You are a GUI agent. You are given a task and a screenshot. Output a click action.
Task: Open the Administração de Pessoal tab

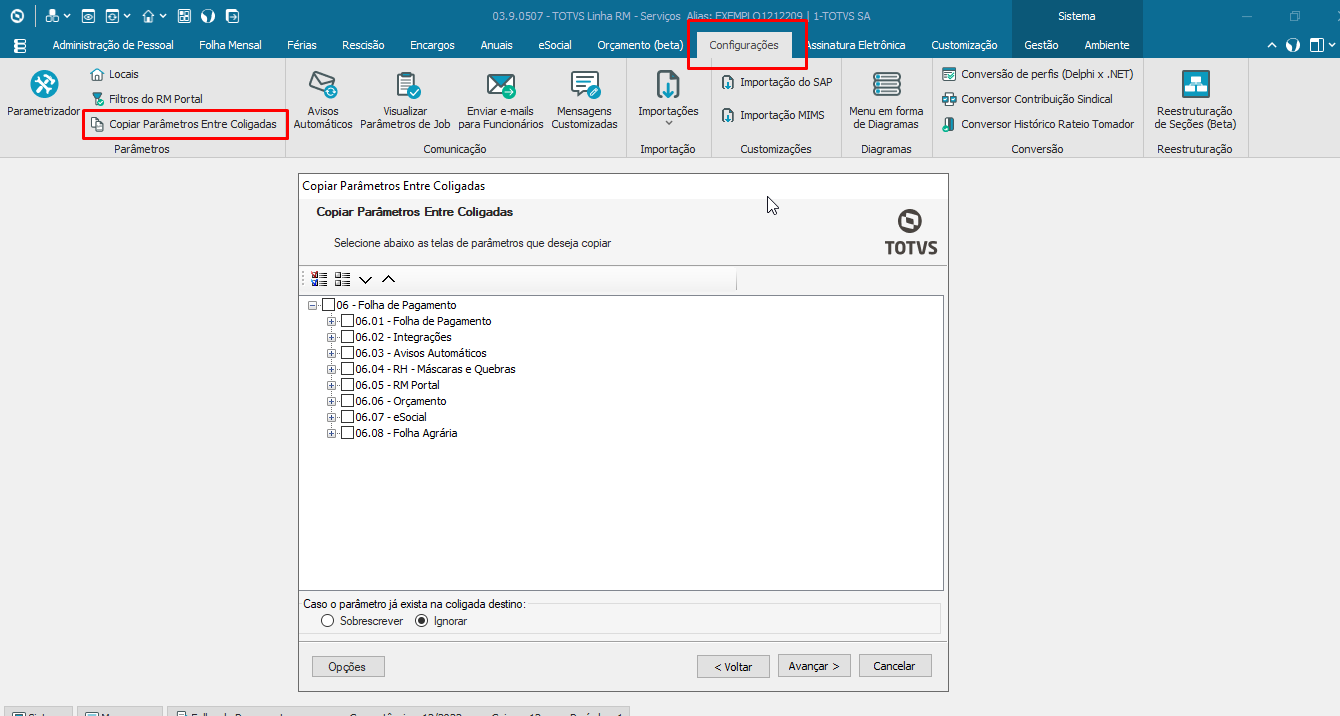point(113,45)
